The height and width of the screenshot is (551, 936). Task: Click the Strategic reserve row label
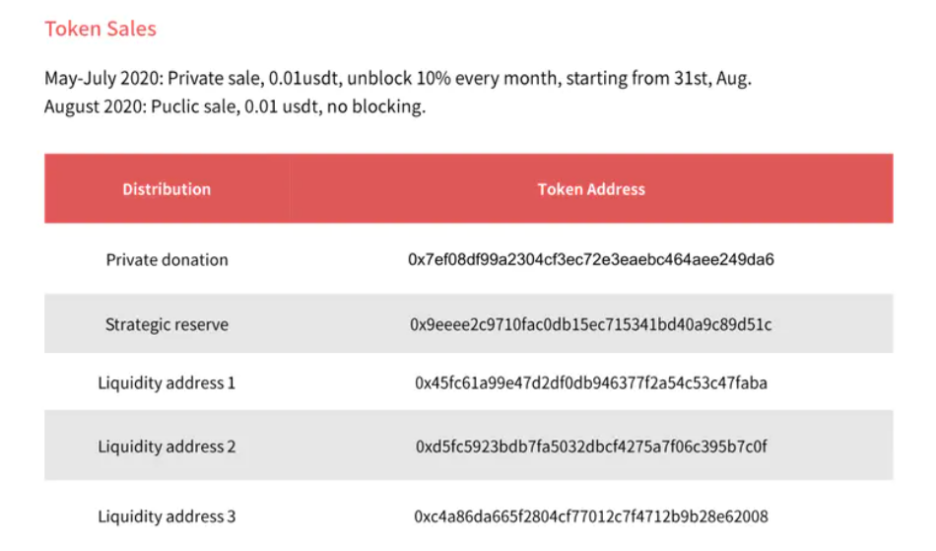167,324
